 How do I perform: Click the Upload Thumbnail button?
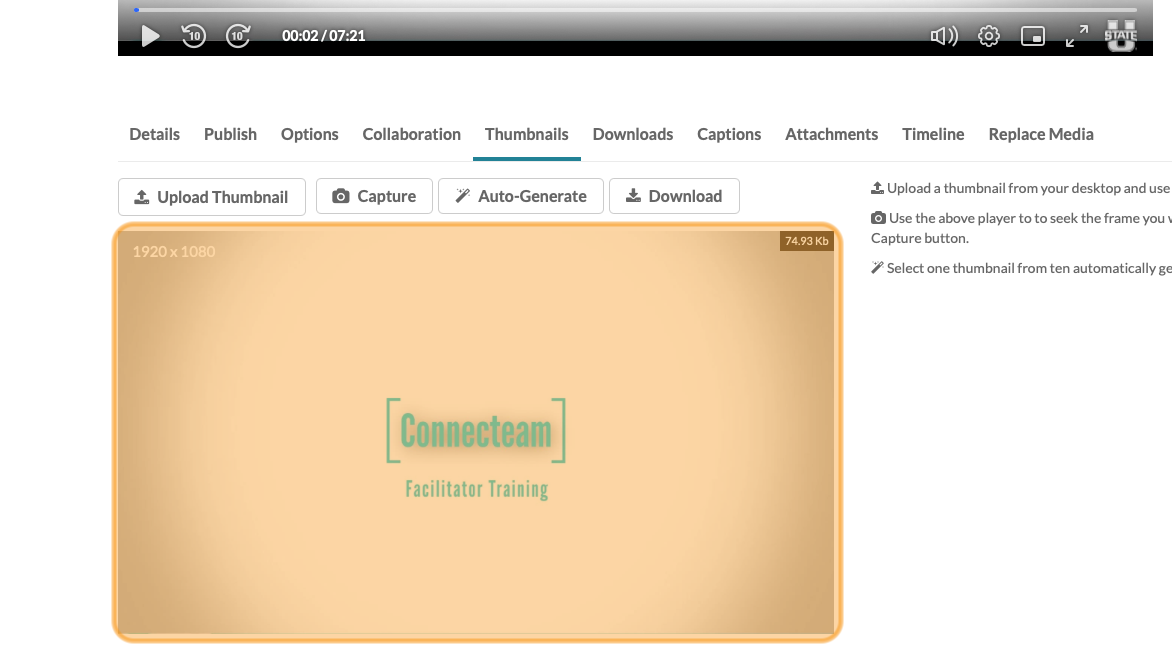click(211, 197)
